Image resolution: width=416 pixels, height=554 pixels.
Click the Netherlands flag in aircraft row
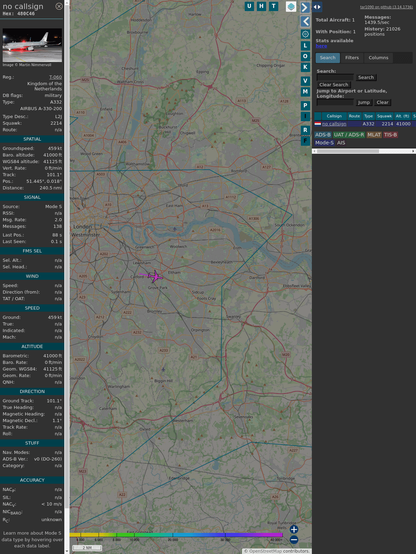(x=318, y=124)
